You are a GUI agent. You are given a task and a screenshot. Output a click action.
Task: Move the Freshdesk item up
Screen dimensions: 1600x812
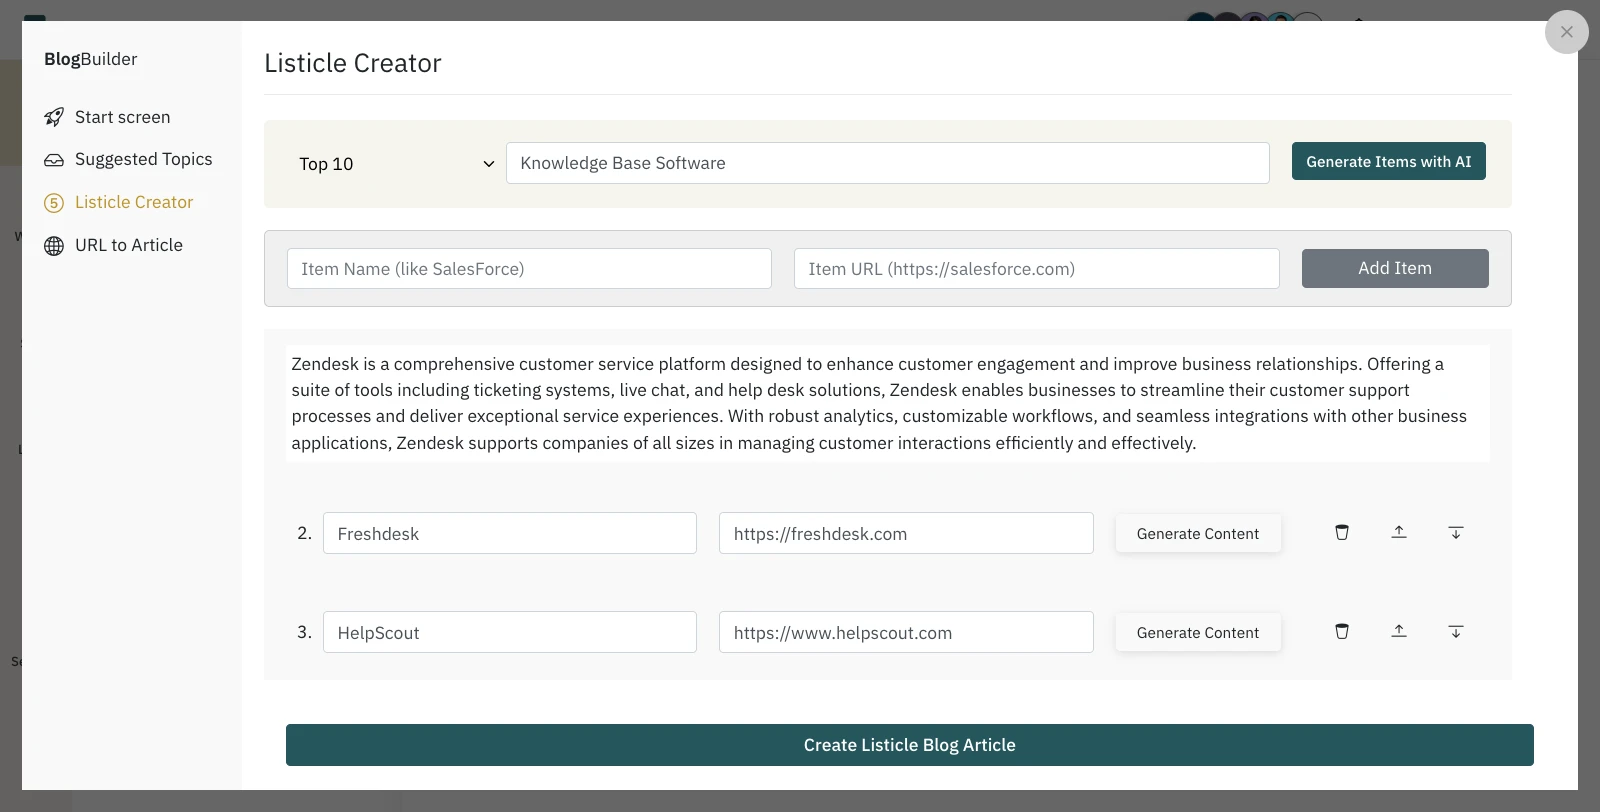click(x=1399, y=532)
